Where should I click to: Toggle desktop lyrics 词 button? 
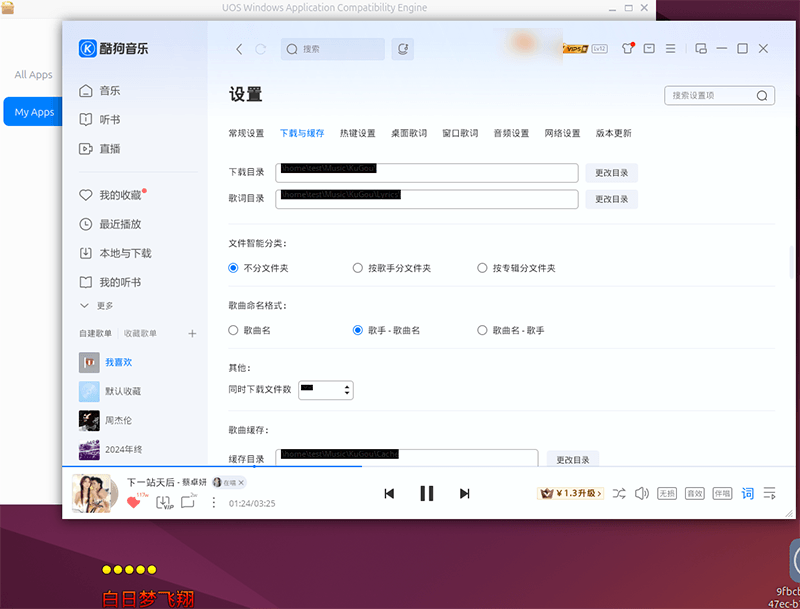click(x=747, y=493)
